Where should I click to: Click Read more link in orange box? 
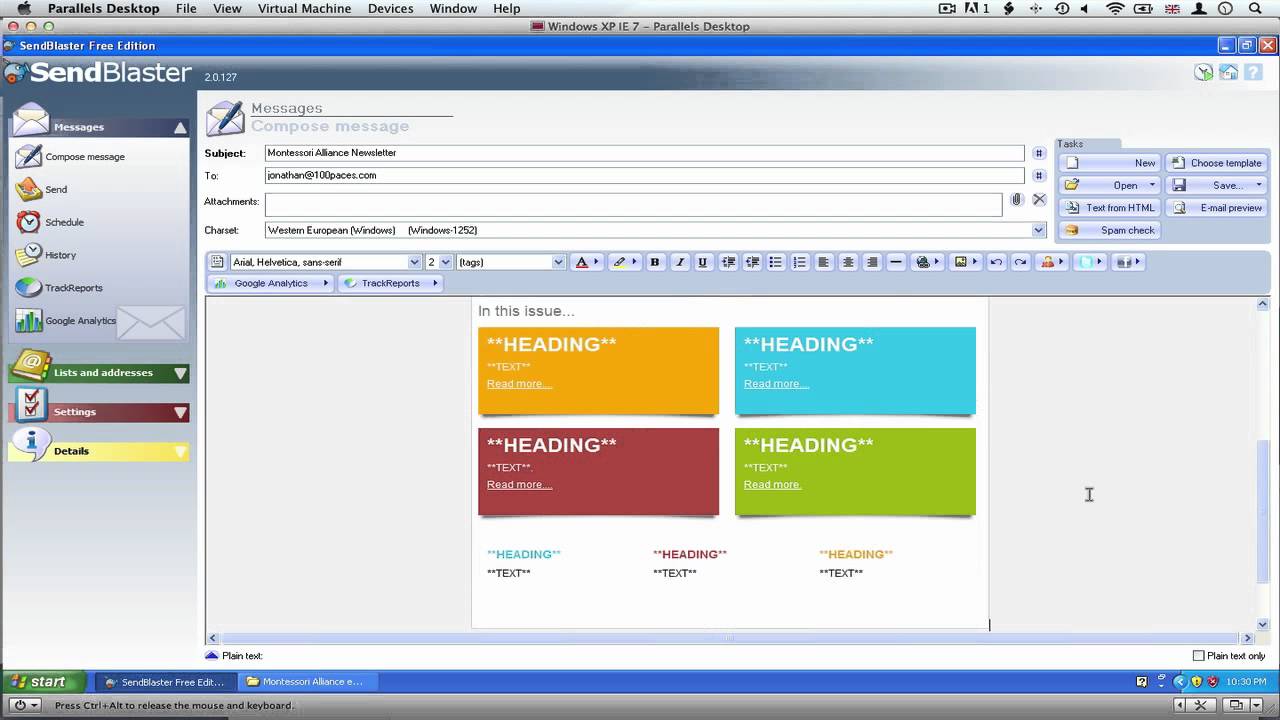pos(519,384)
